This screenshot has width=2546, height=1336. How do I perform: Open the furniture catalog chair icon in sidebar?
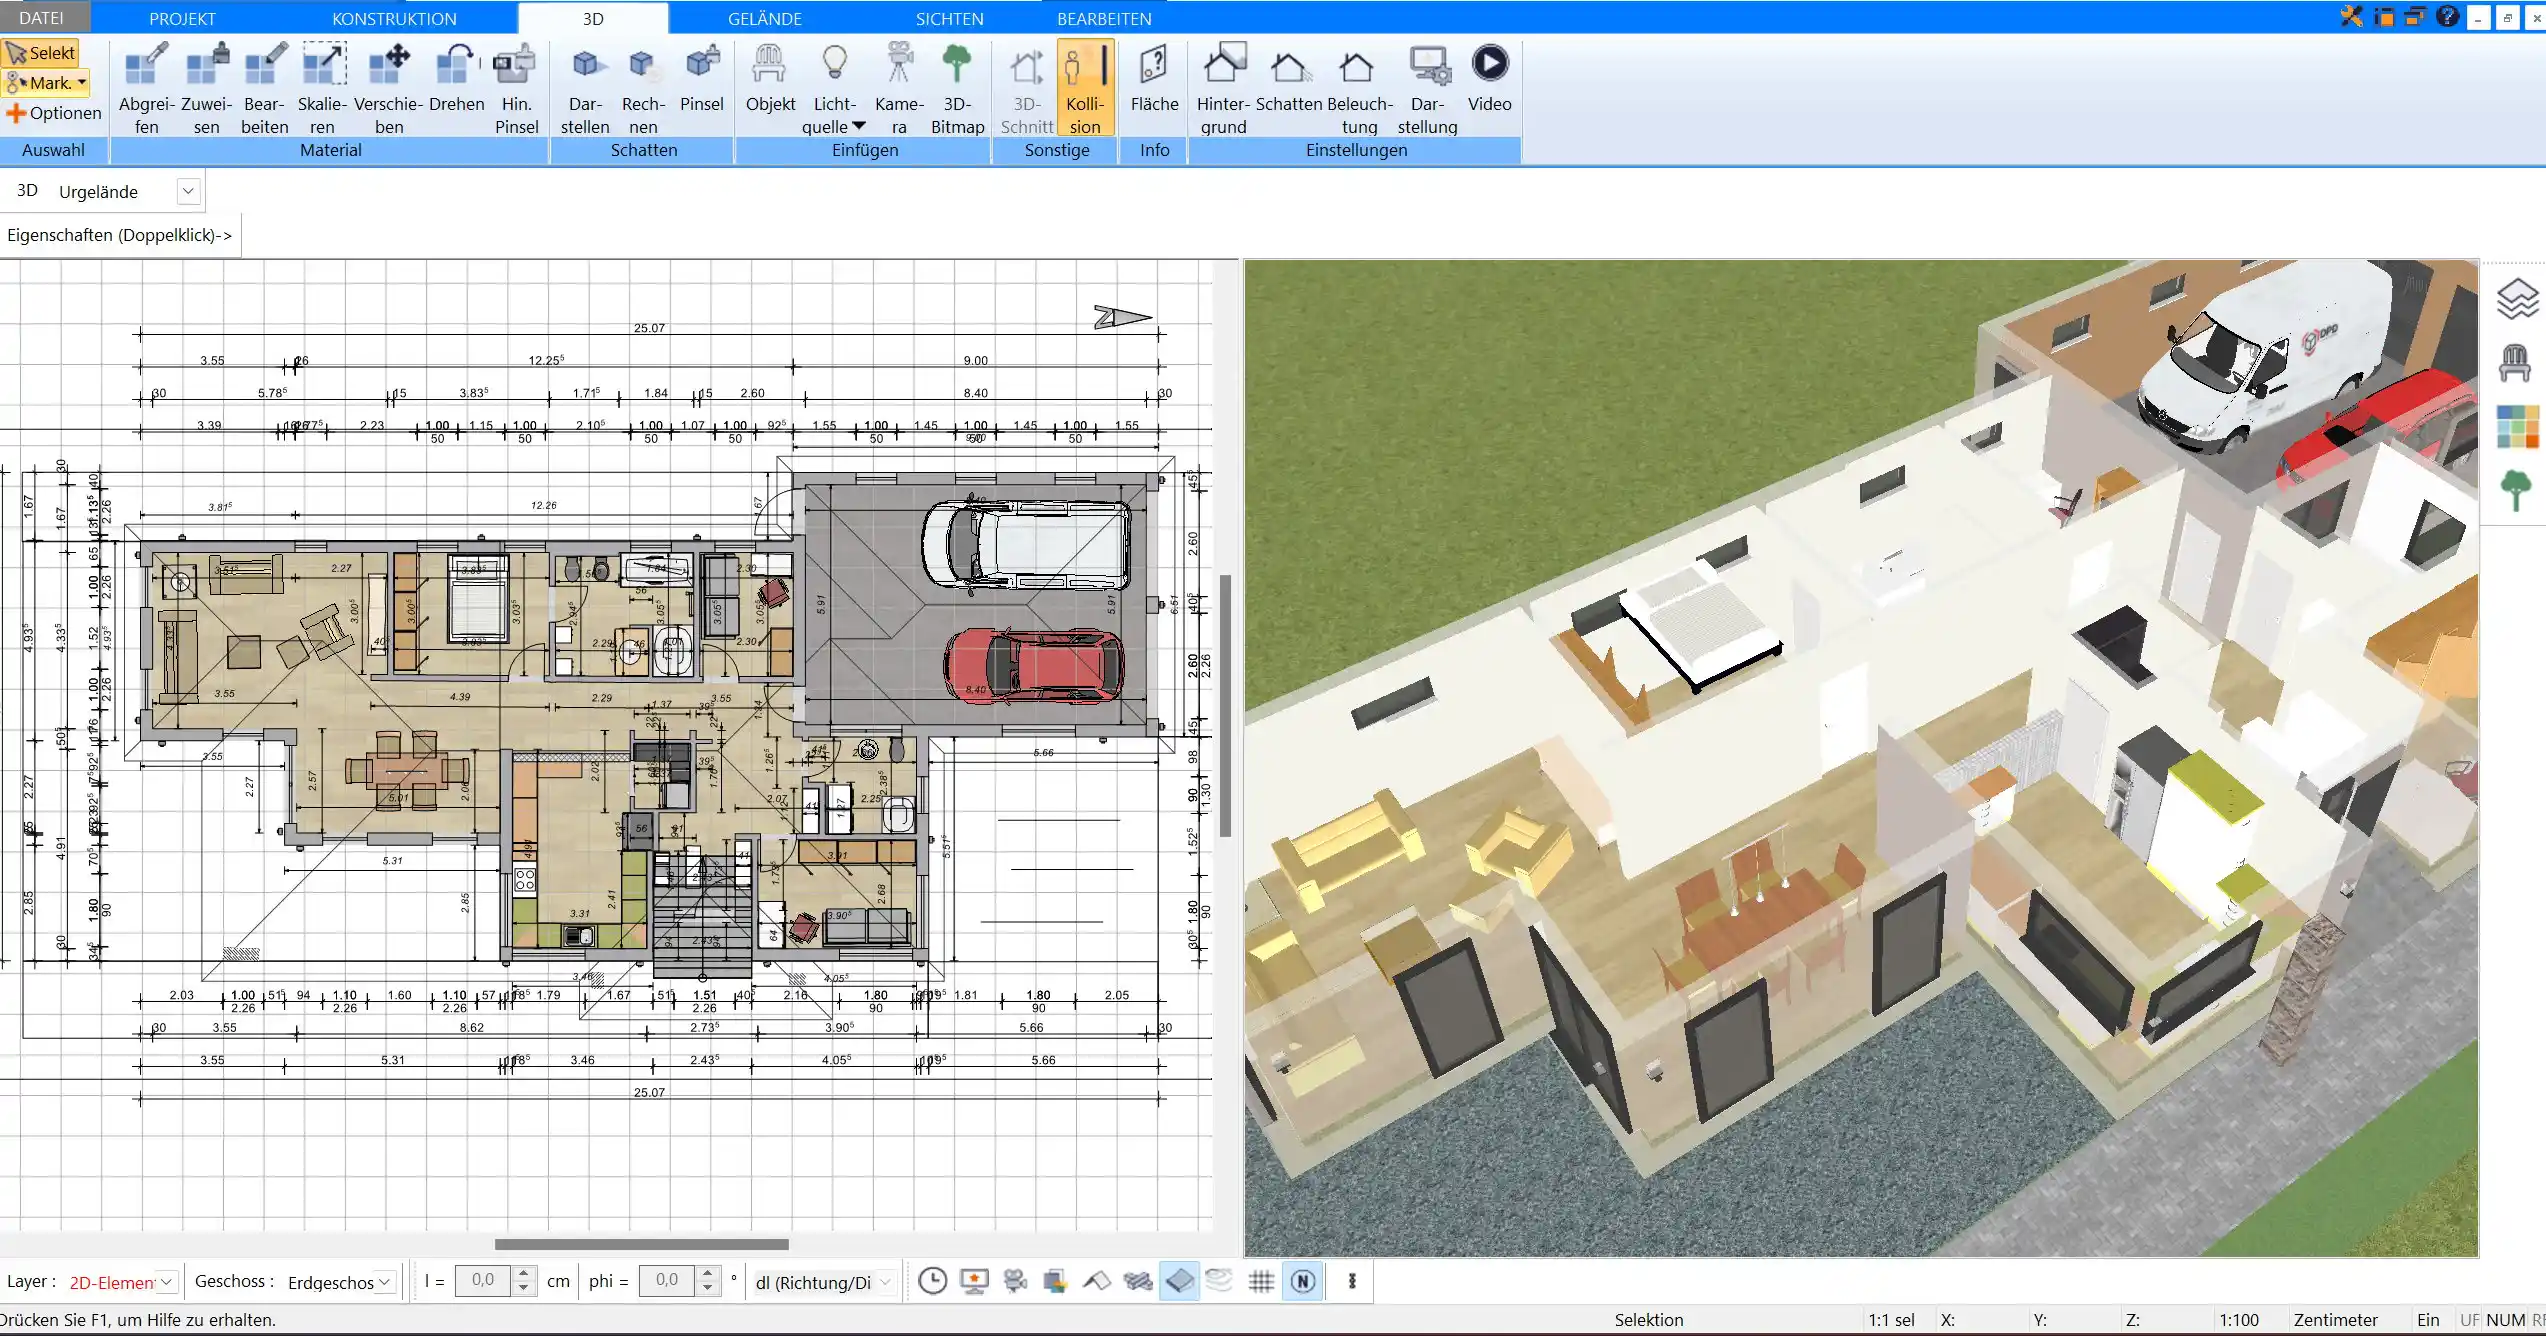pos(2515,362)
